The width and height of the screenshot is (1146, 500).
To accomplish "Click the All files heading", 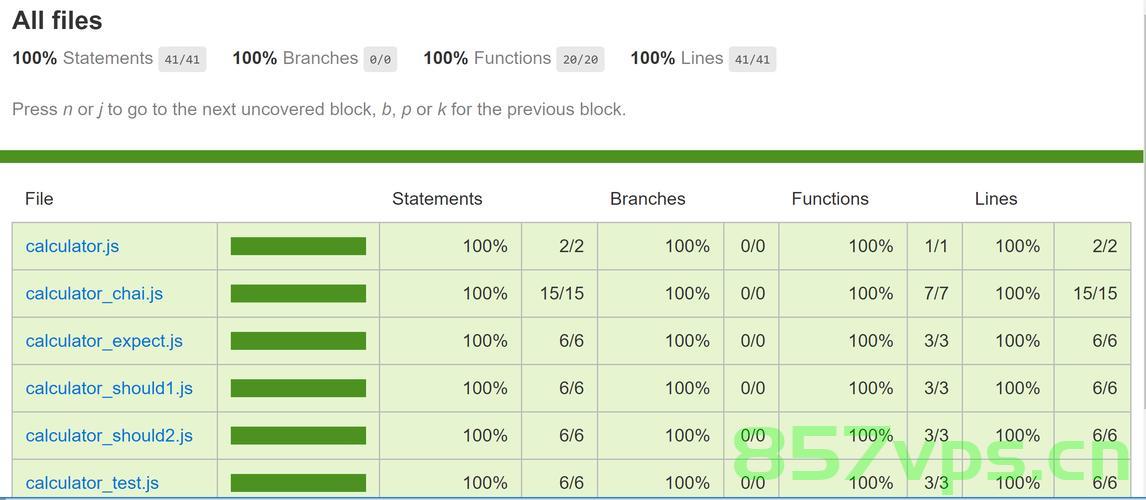I will (x=57, y=20).
